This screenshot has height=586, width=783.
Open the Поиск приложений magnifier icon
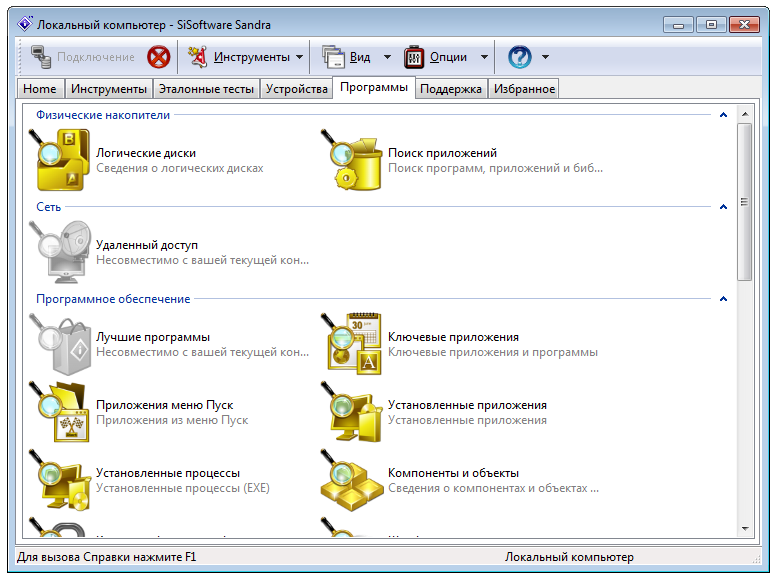click(352, 160)
